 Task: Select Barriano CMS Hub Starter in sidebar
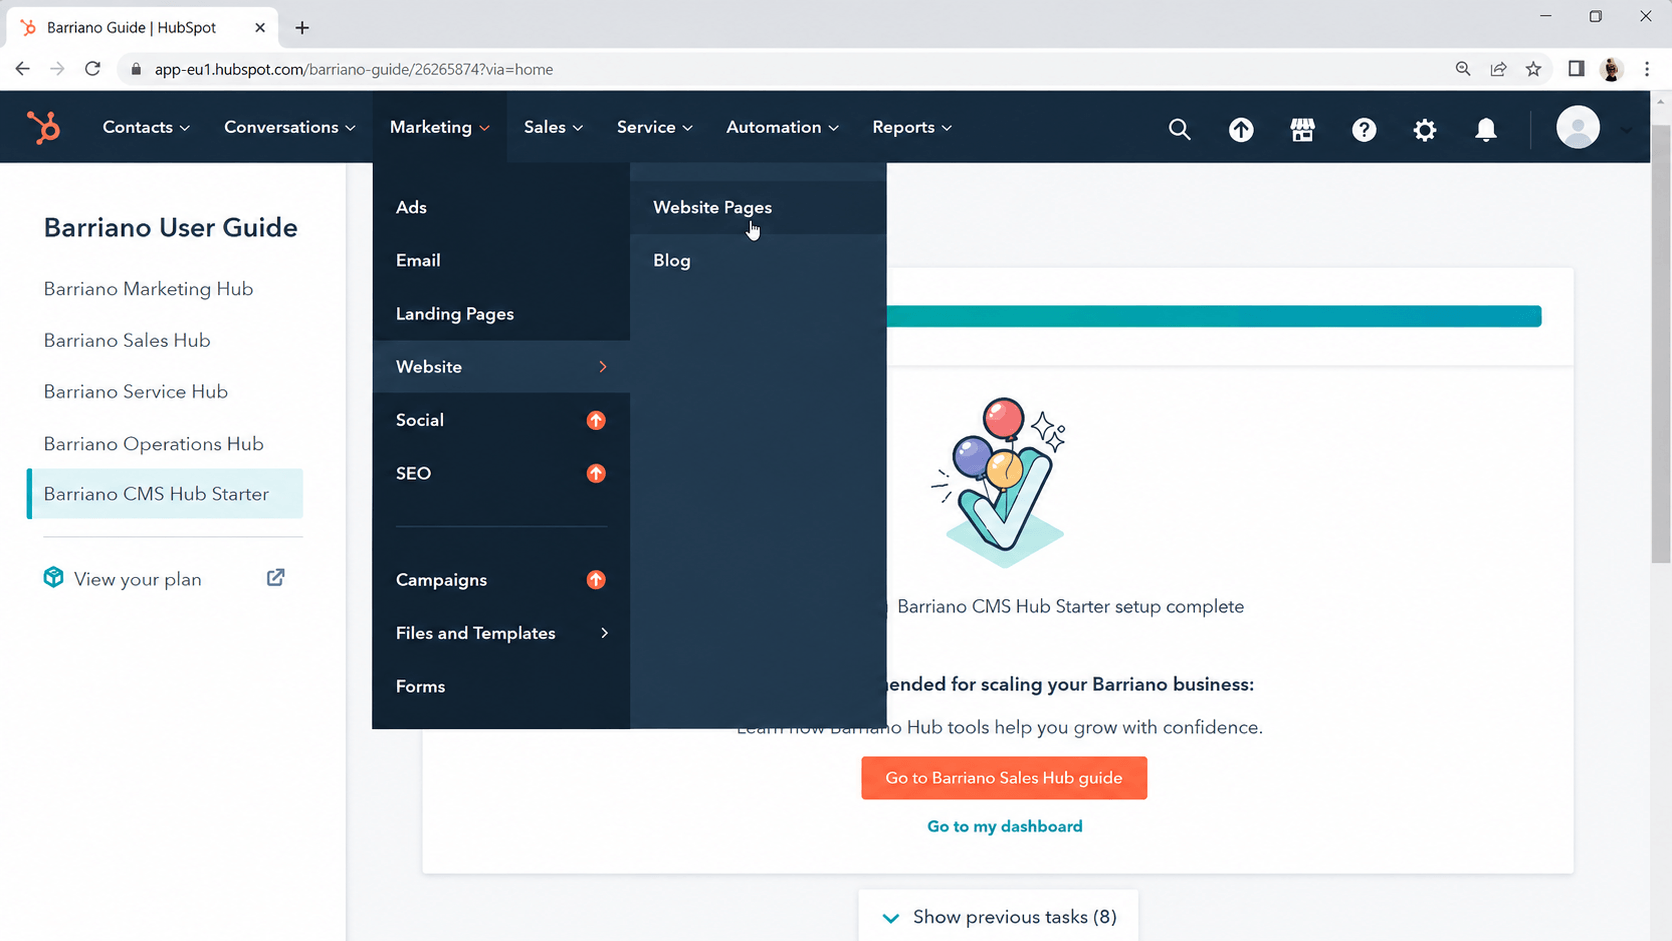coord(165,494)
